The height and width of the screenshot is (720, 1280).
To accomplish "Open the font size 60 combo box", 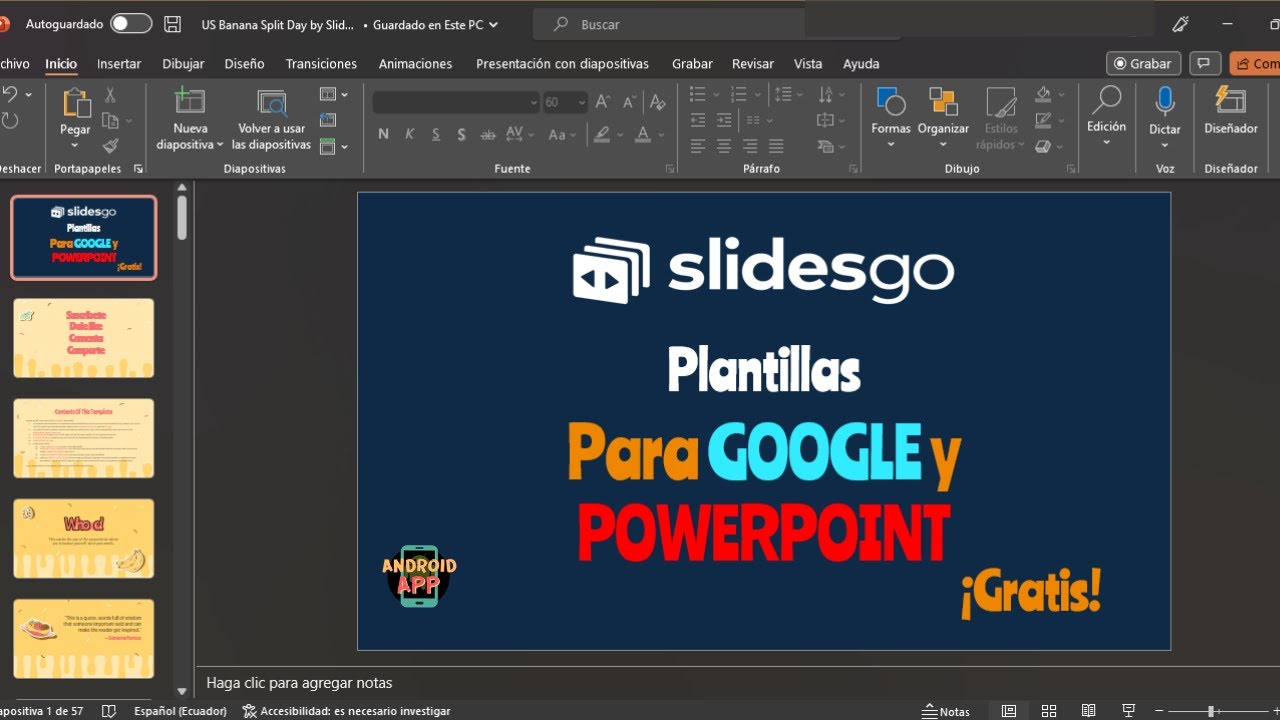I will tap(565, 102).
